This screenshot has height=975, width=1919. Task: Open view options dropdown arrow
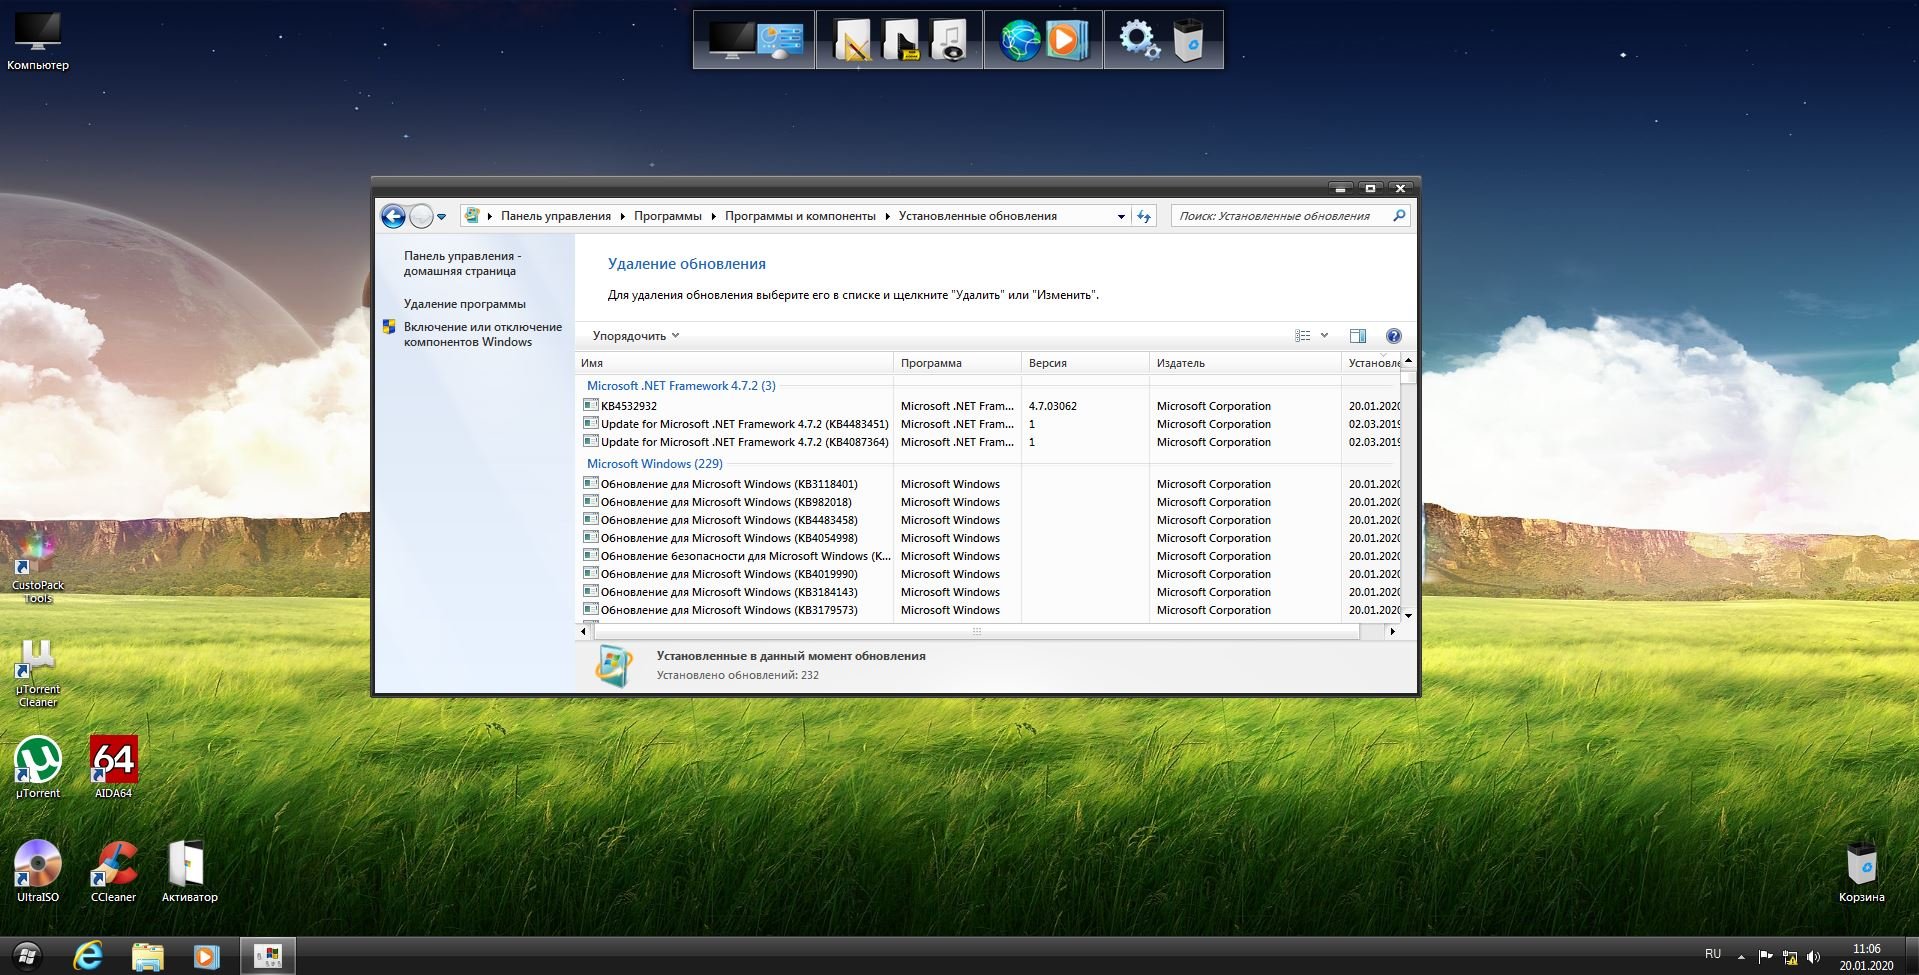[1324, 336]
